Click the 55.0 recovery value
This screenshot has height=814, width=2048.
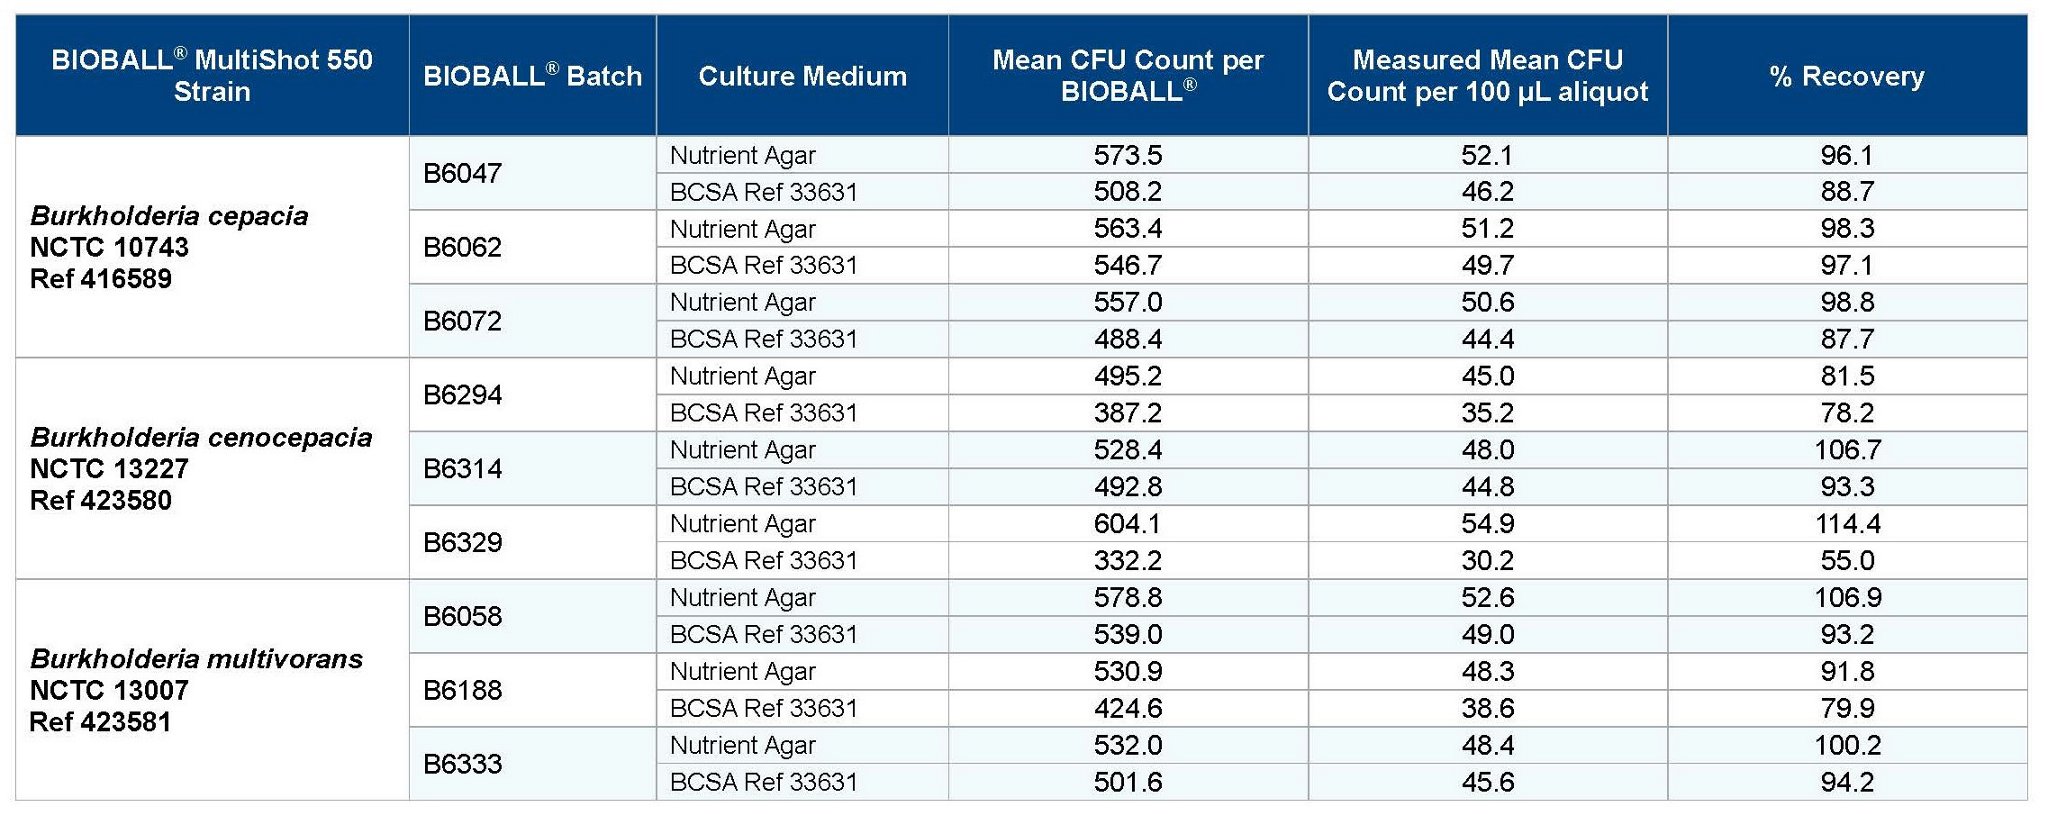[1847, 561]
